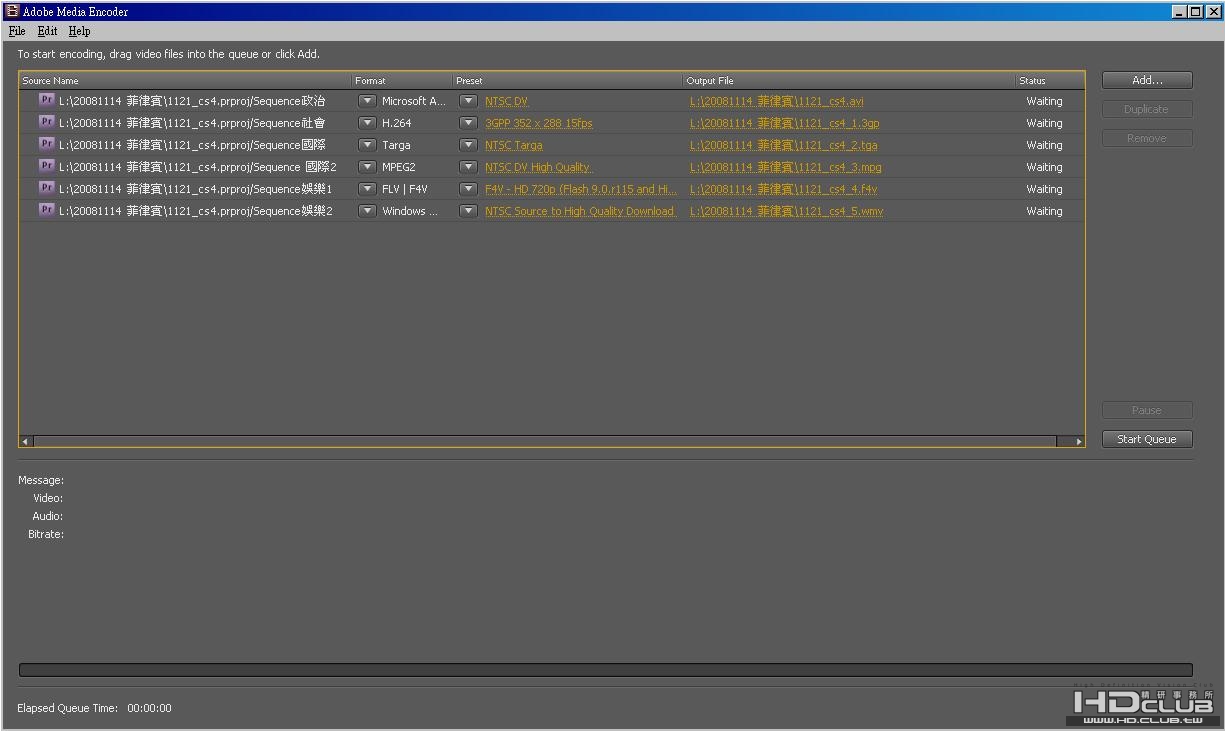Click Waiting status of the 1121_cs4.avi row
Viewport: 1225px width, 731px height.
pos(1044,101)
